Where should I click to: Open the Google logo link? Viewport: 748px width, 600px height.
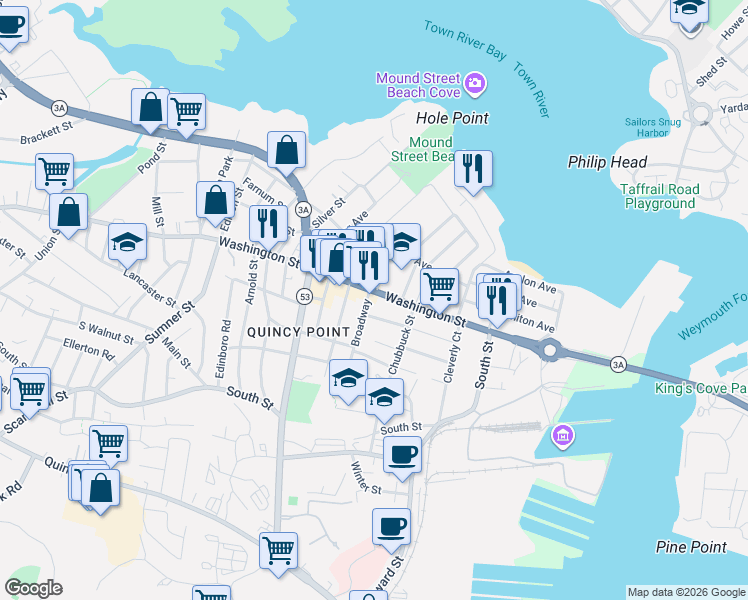coord(33,588)
